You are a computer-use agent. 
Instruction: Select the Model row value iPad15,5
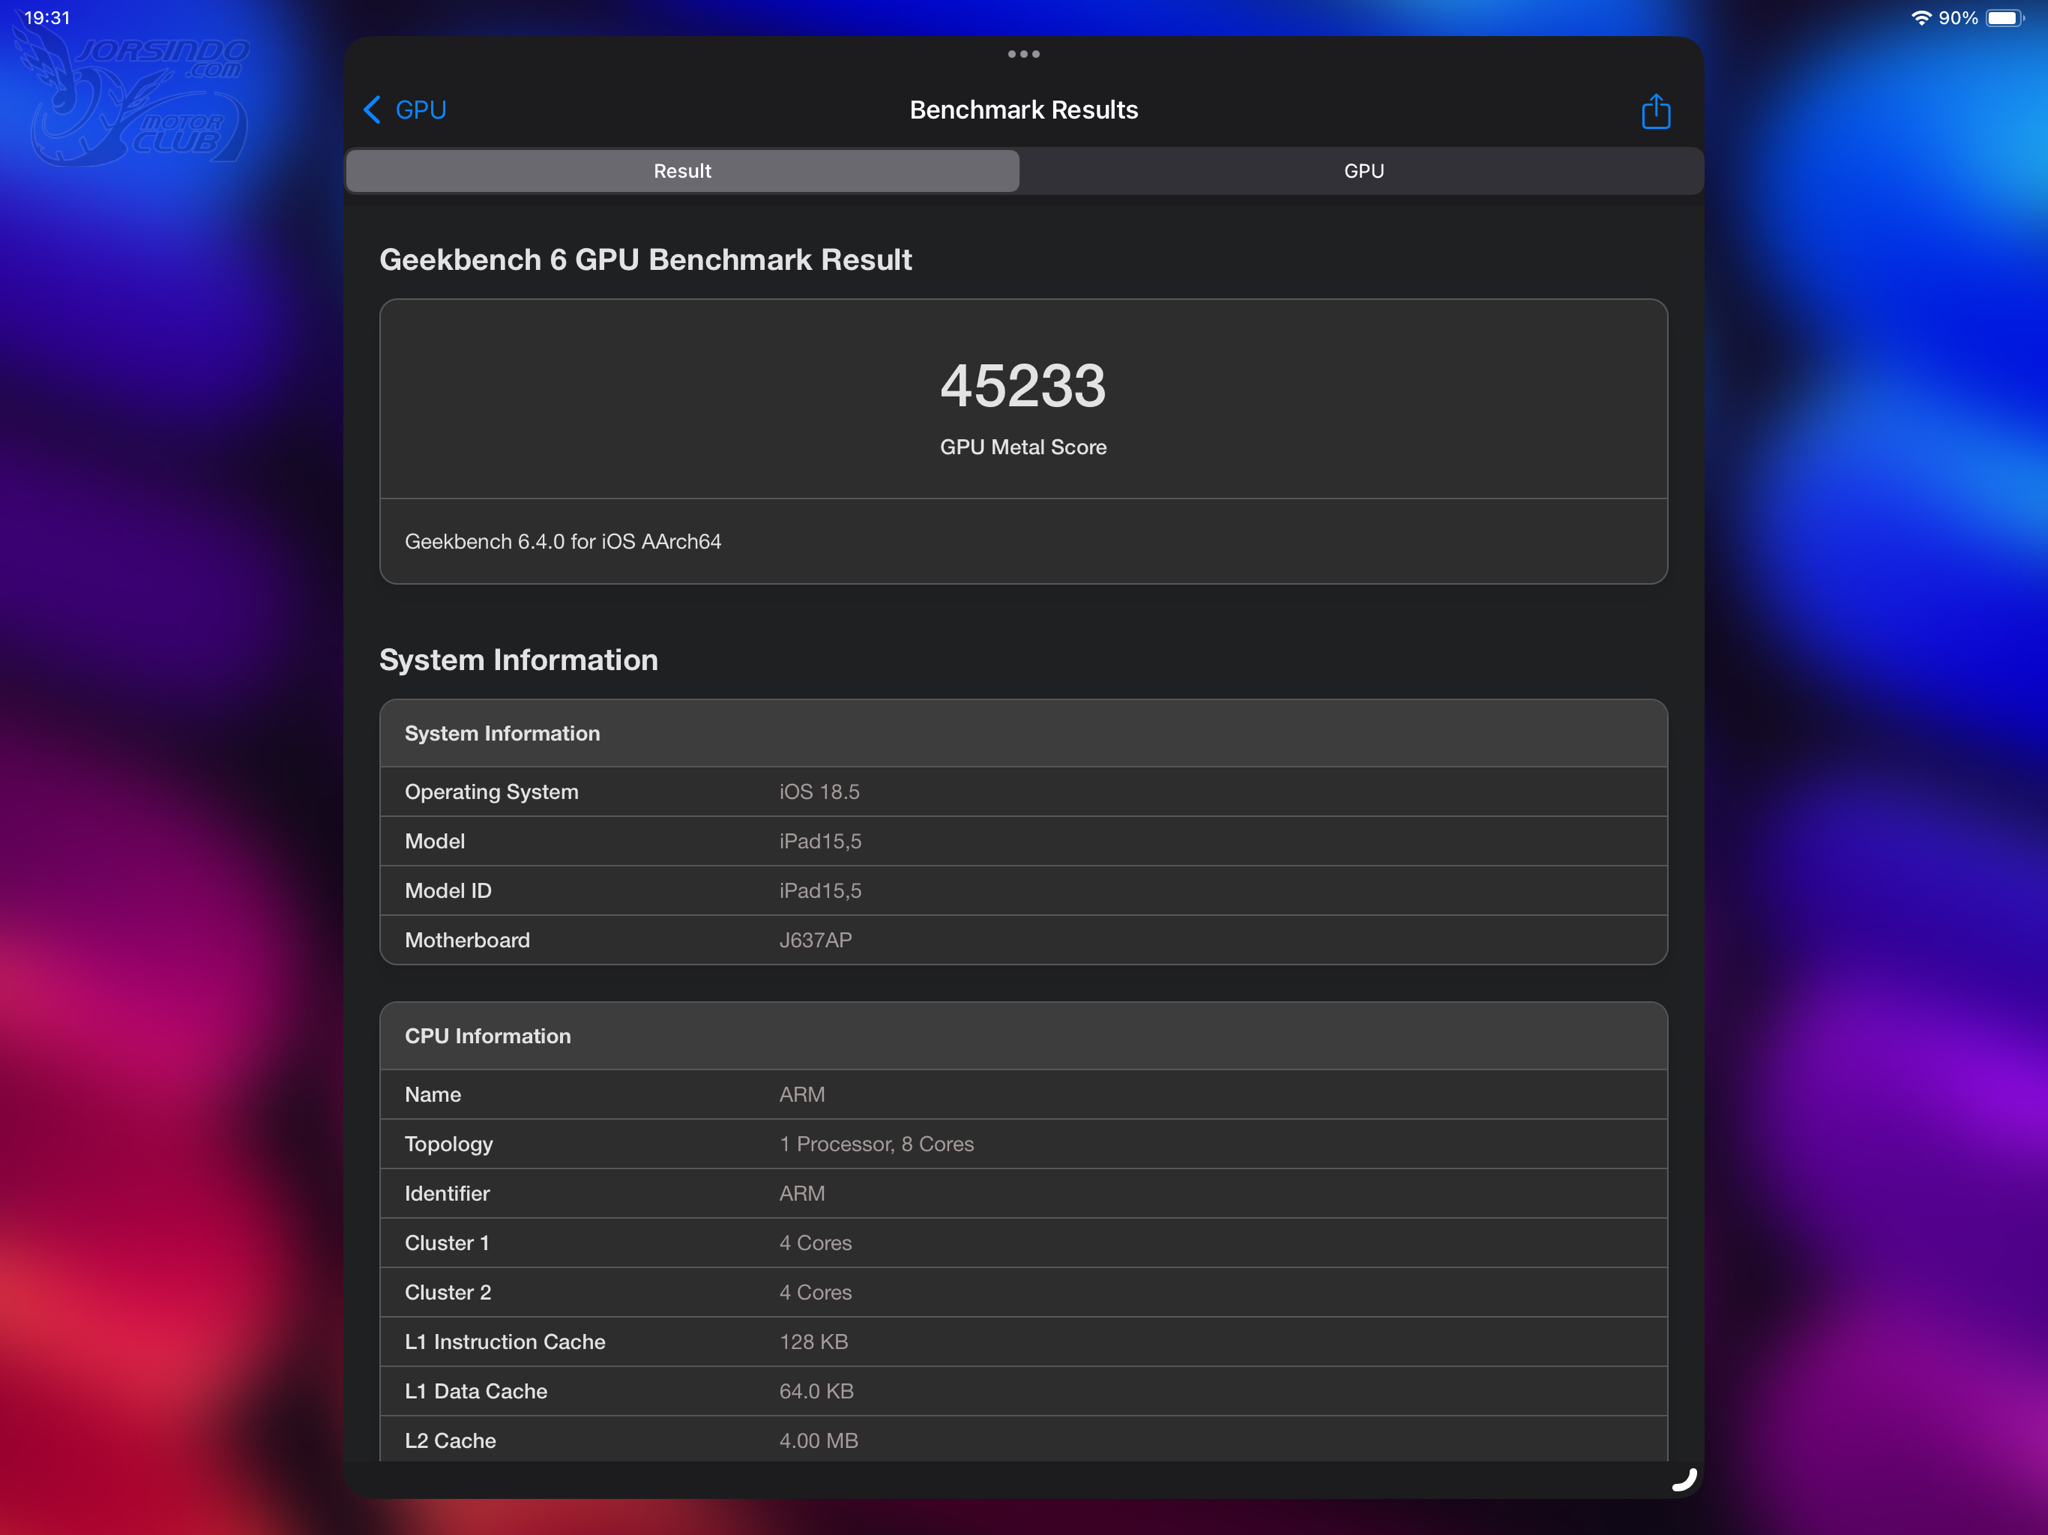820,842
